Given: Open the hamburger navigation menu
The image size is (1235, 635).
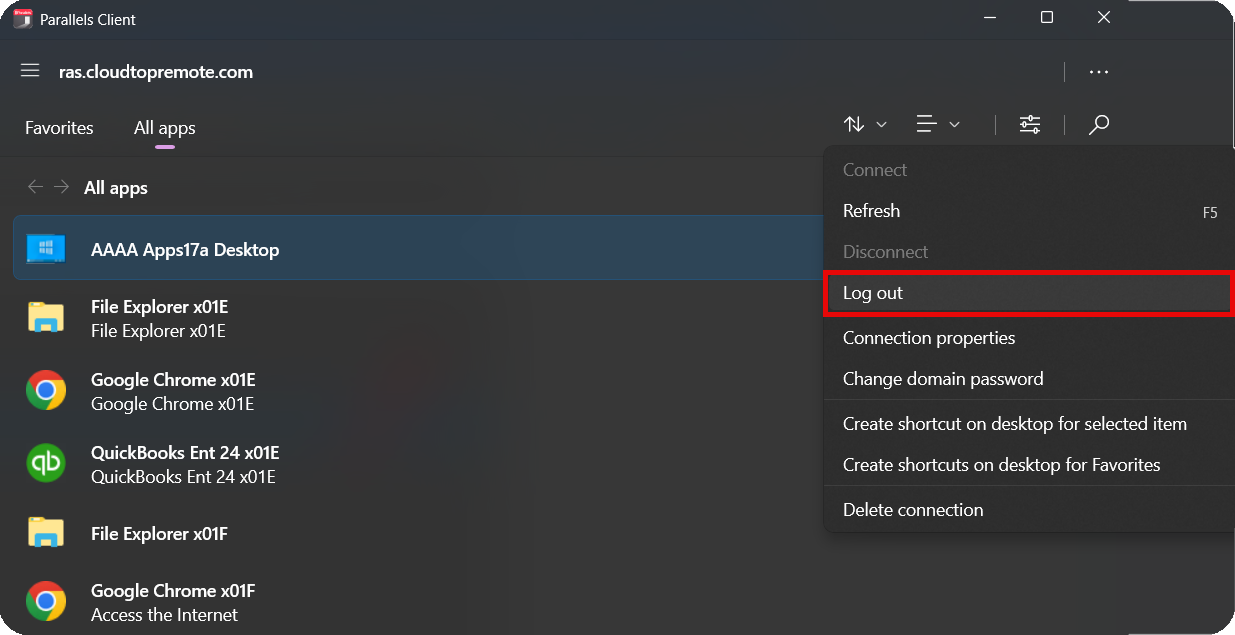Looking at the screenshot, I should pos(30,71).
